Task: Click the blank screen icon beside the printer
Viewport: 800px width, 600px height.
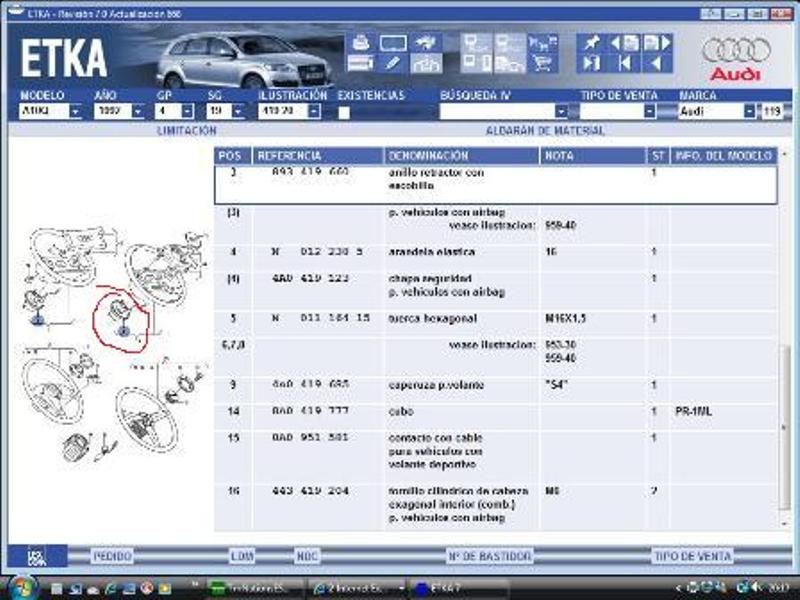Action: click(393, 43)
